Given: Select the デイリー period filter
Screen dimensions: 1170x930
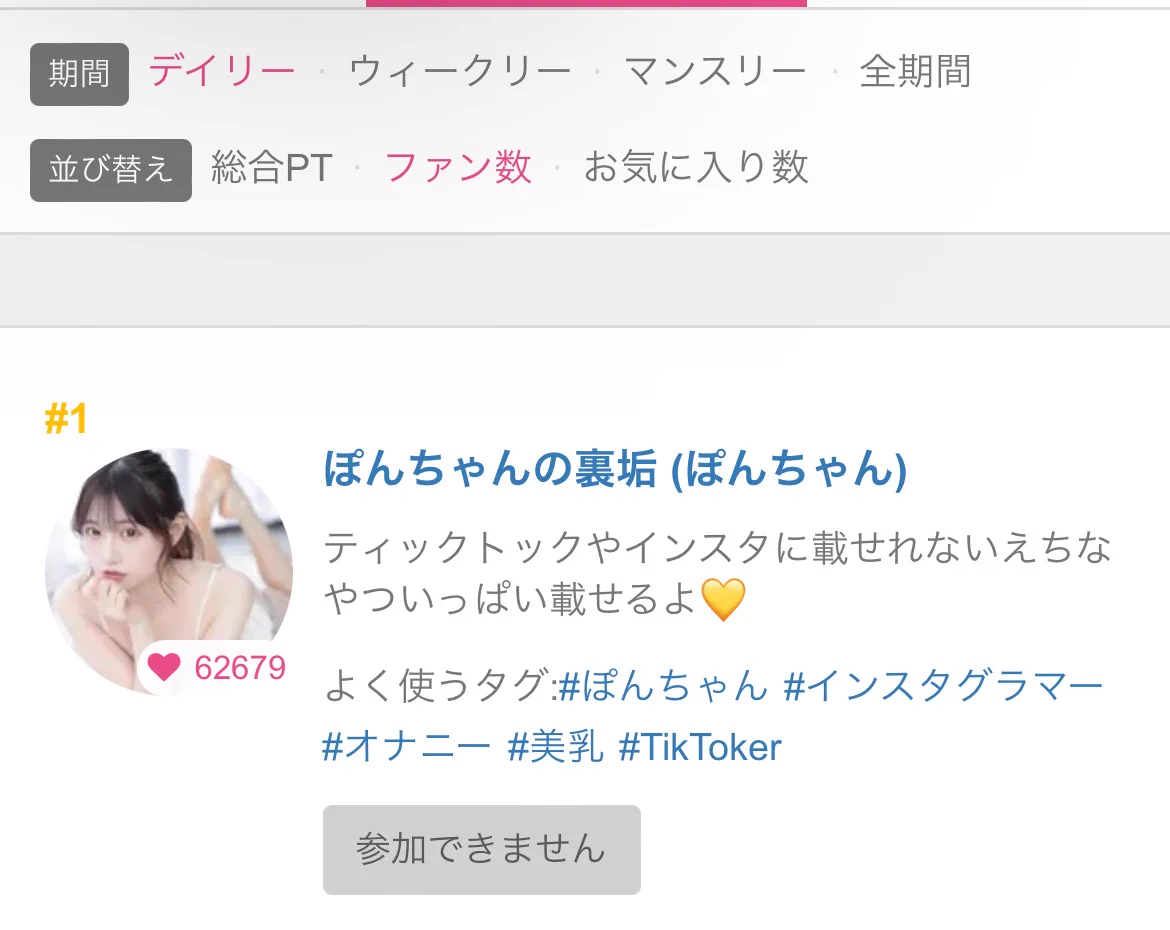Looking at the screenshot, I should [x=222, y=72].
